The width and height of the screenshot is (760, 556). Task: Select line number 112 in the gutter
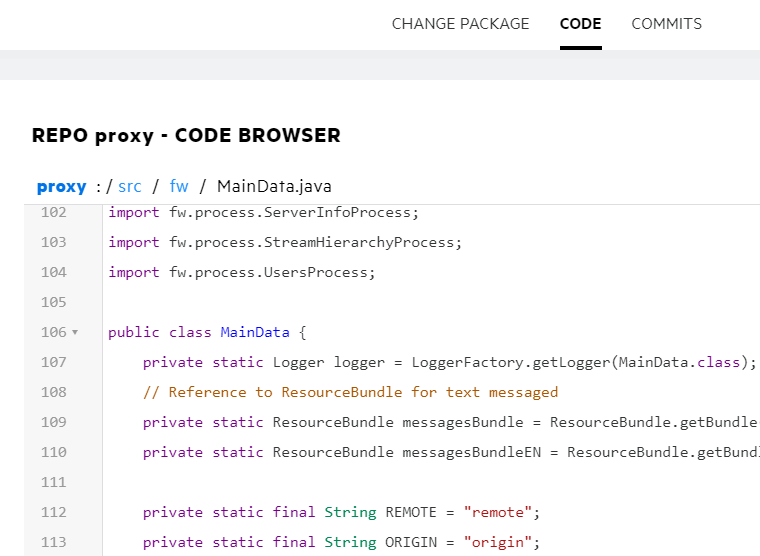click(x=53, y=512)
